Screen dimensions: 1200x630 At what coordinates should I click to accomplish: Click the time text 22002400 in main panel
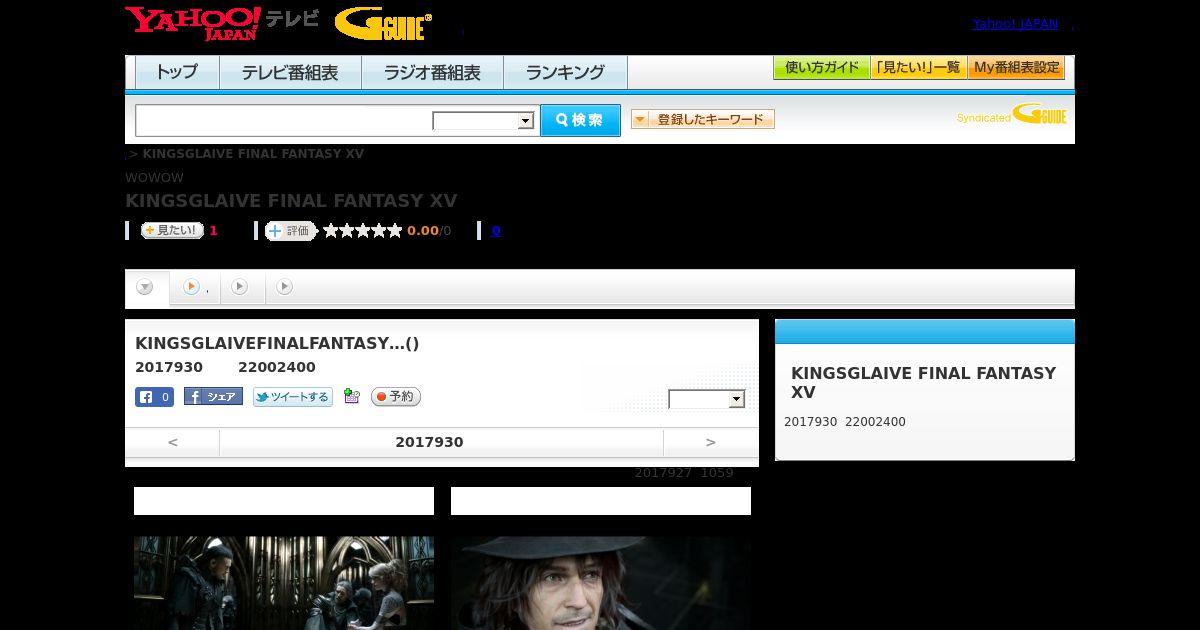point(277,367)
